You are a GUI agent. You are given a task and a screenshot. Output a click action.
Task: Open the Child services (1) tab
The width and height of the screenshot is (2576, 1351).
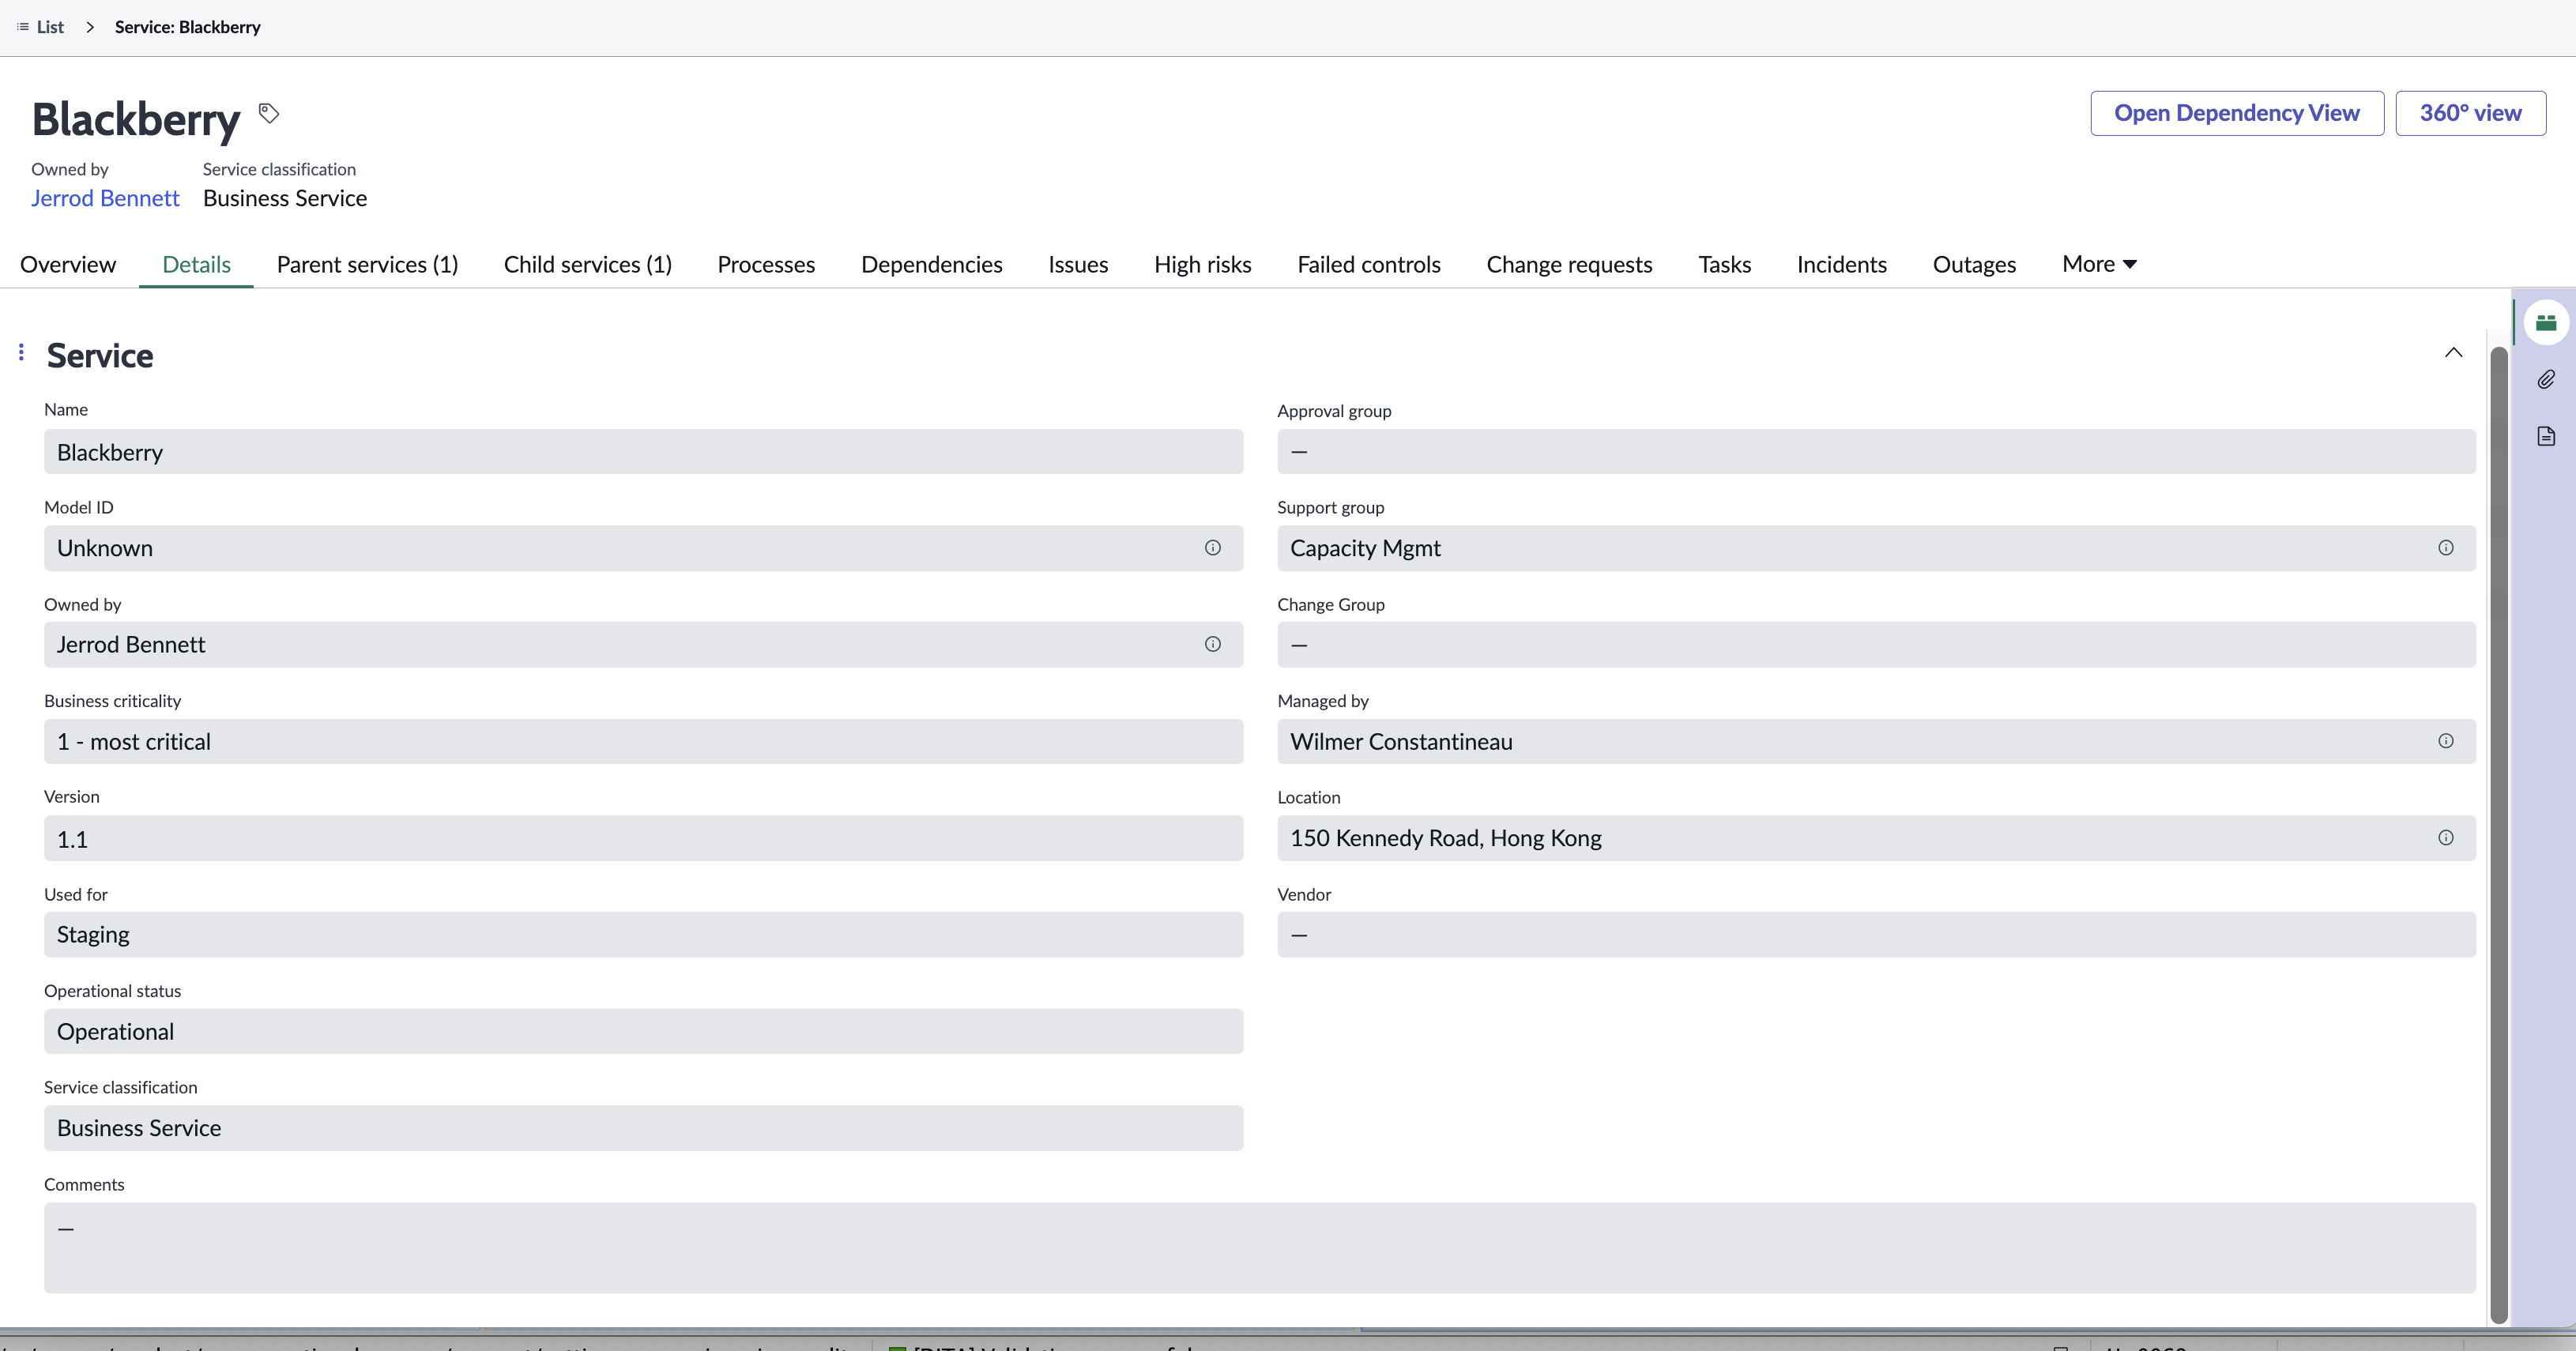pyautogui.click(x=587, y=264)
